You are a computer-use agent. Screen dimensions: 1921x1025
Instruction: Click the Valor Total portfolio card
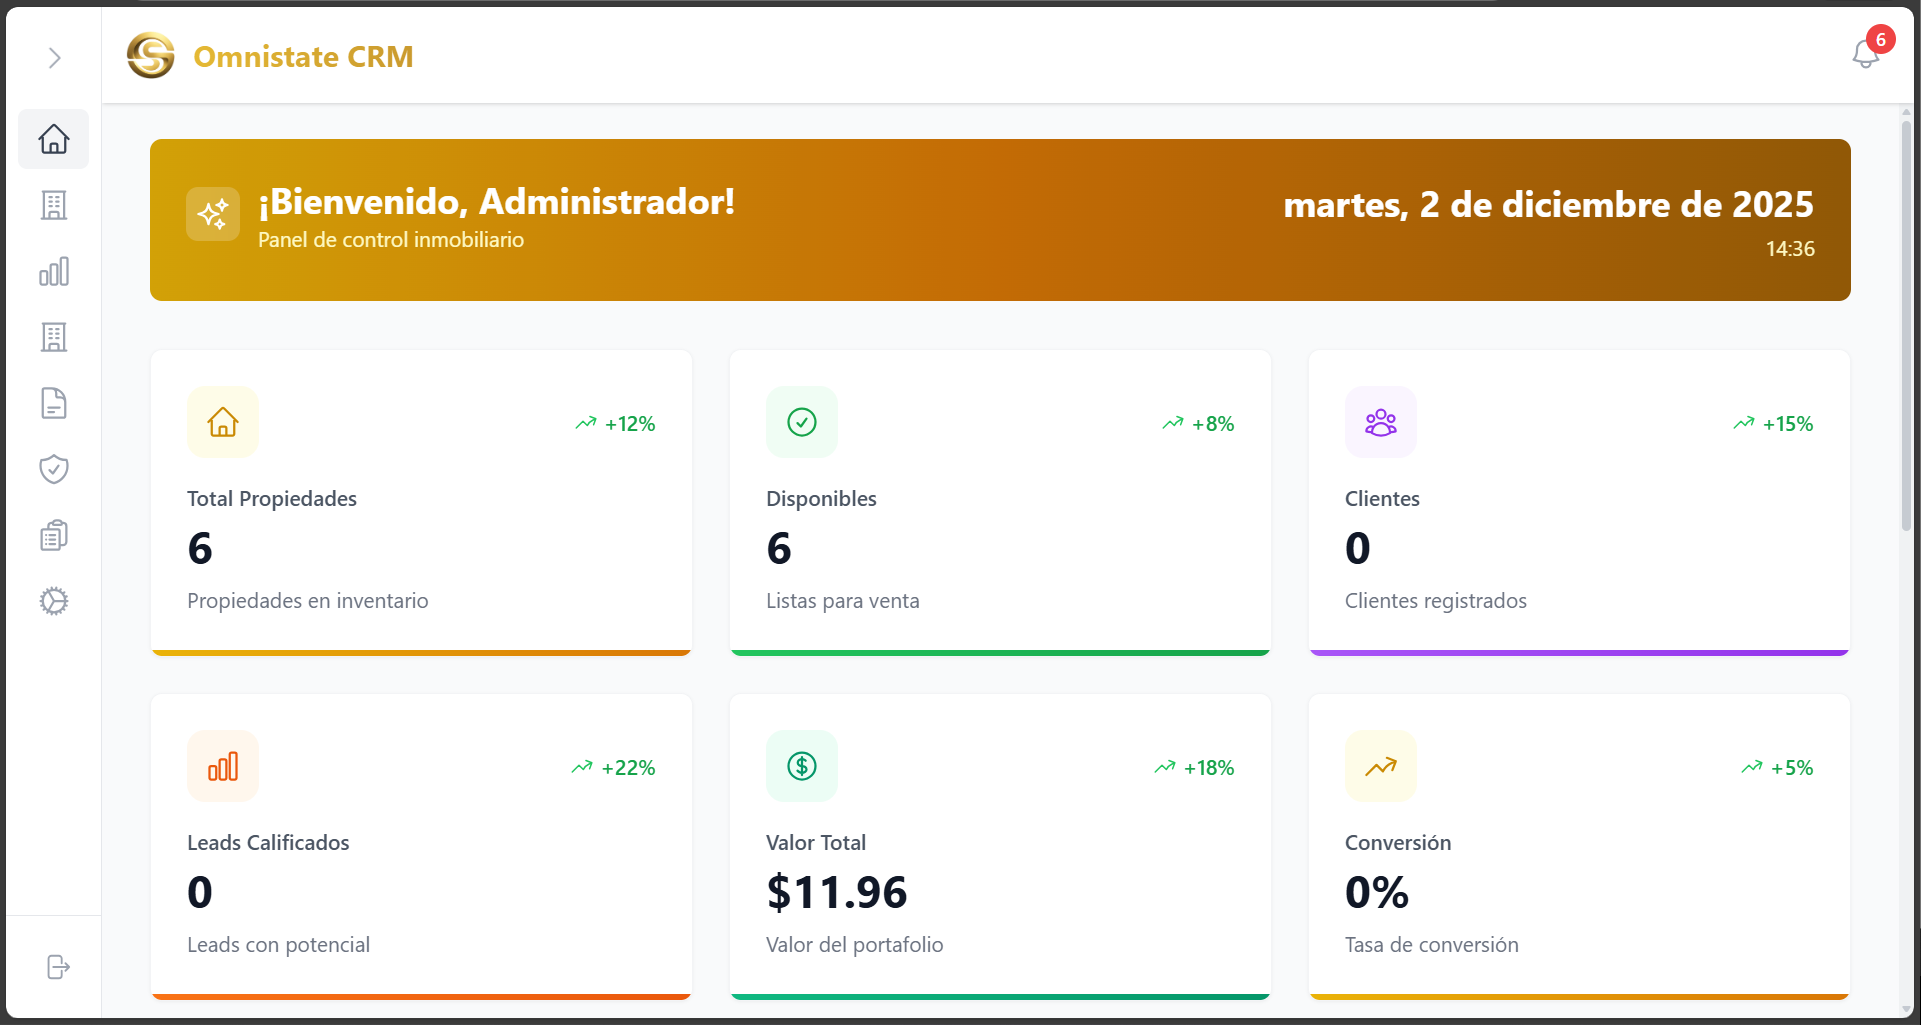tap(999, 845)
